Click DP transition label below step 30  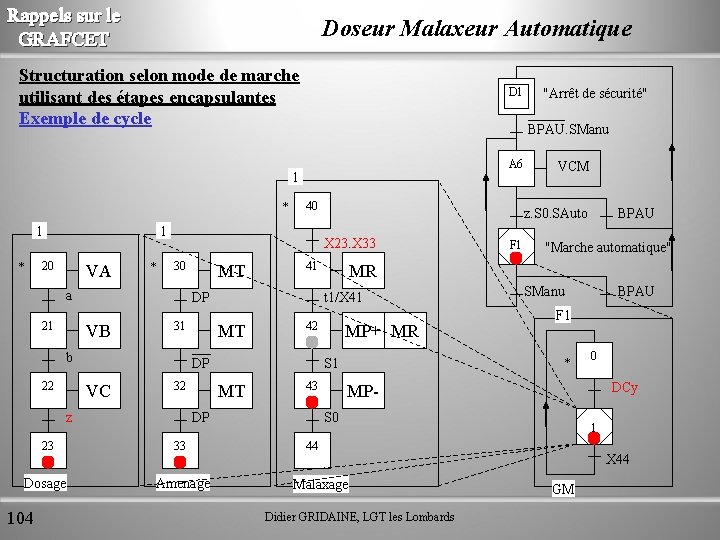pos(200,297)
